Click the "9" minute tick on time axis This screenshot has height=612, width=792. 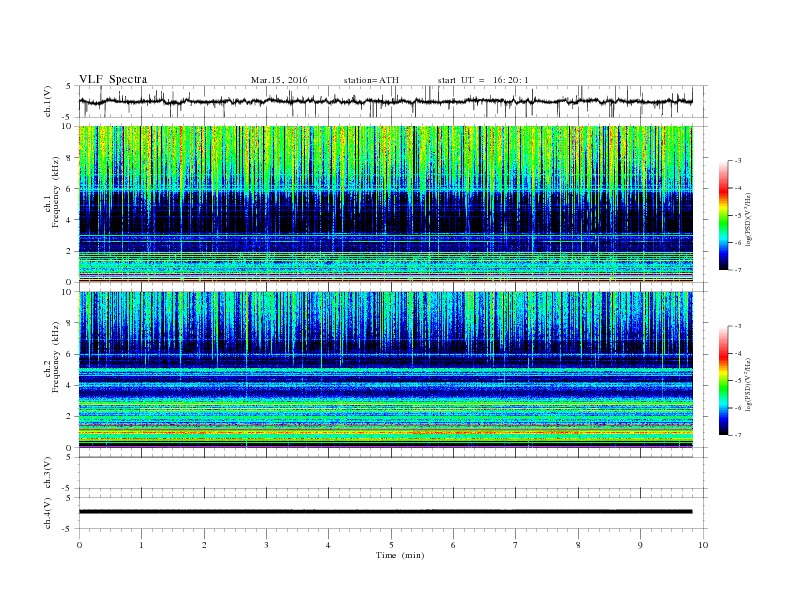640,545
